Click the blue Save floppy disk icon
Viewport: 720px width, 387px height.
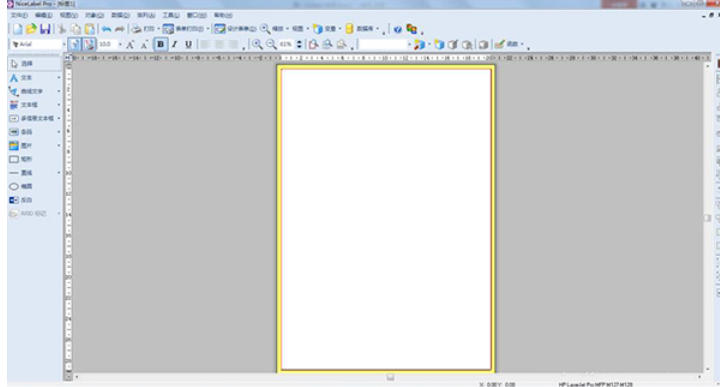click(x=45, y=29)
